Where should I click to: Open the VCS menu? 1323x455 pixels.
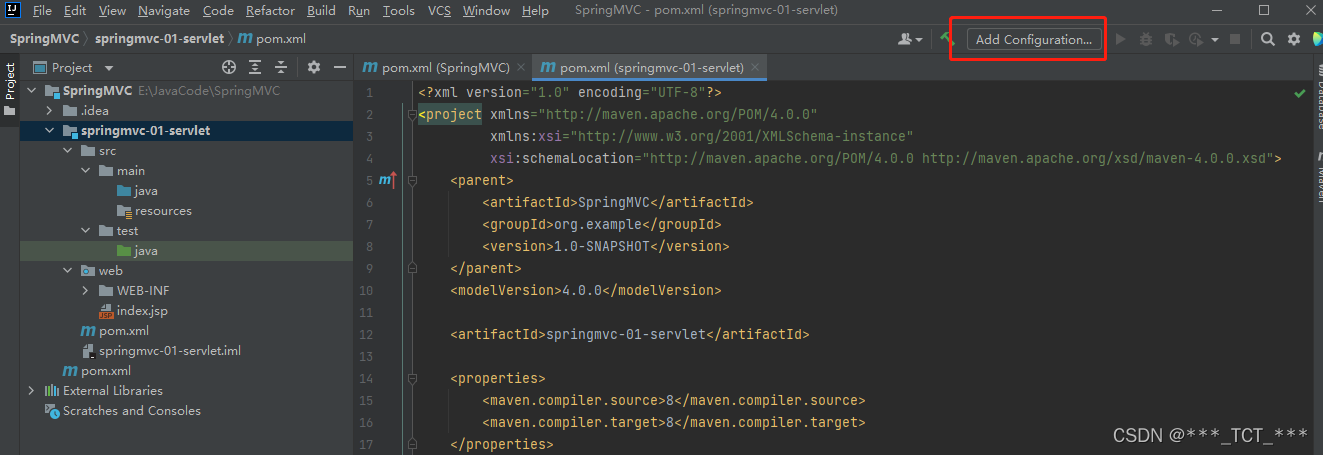[x=439, y=10]
